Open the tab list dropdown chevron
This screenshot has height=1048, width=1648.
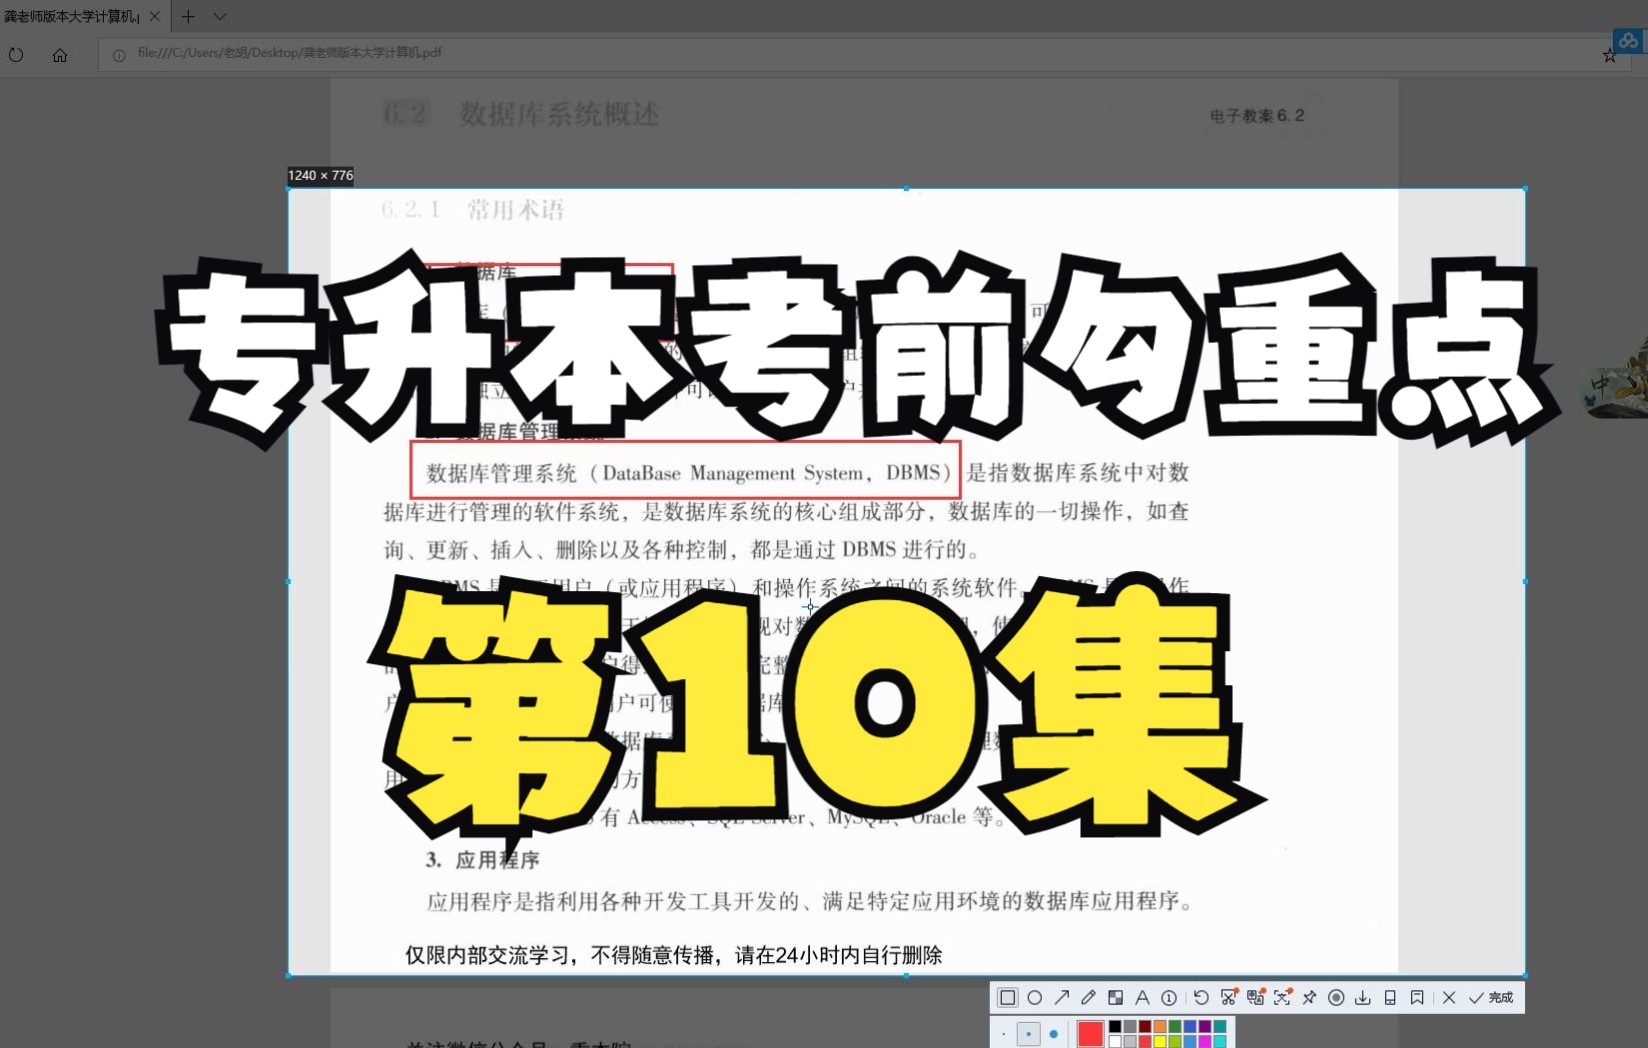tap(219, 16)
